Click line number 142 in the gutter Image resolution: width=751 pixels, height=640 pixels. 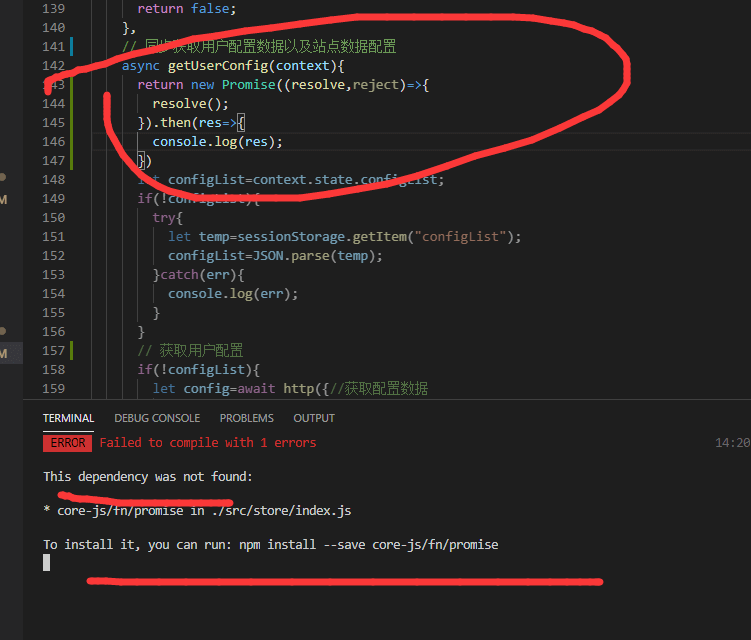[53, 66]
